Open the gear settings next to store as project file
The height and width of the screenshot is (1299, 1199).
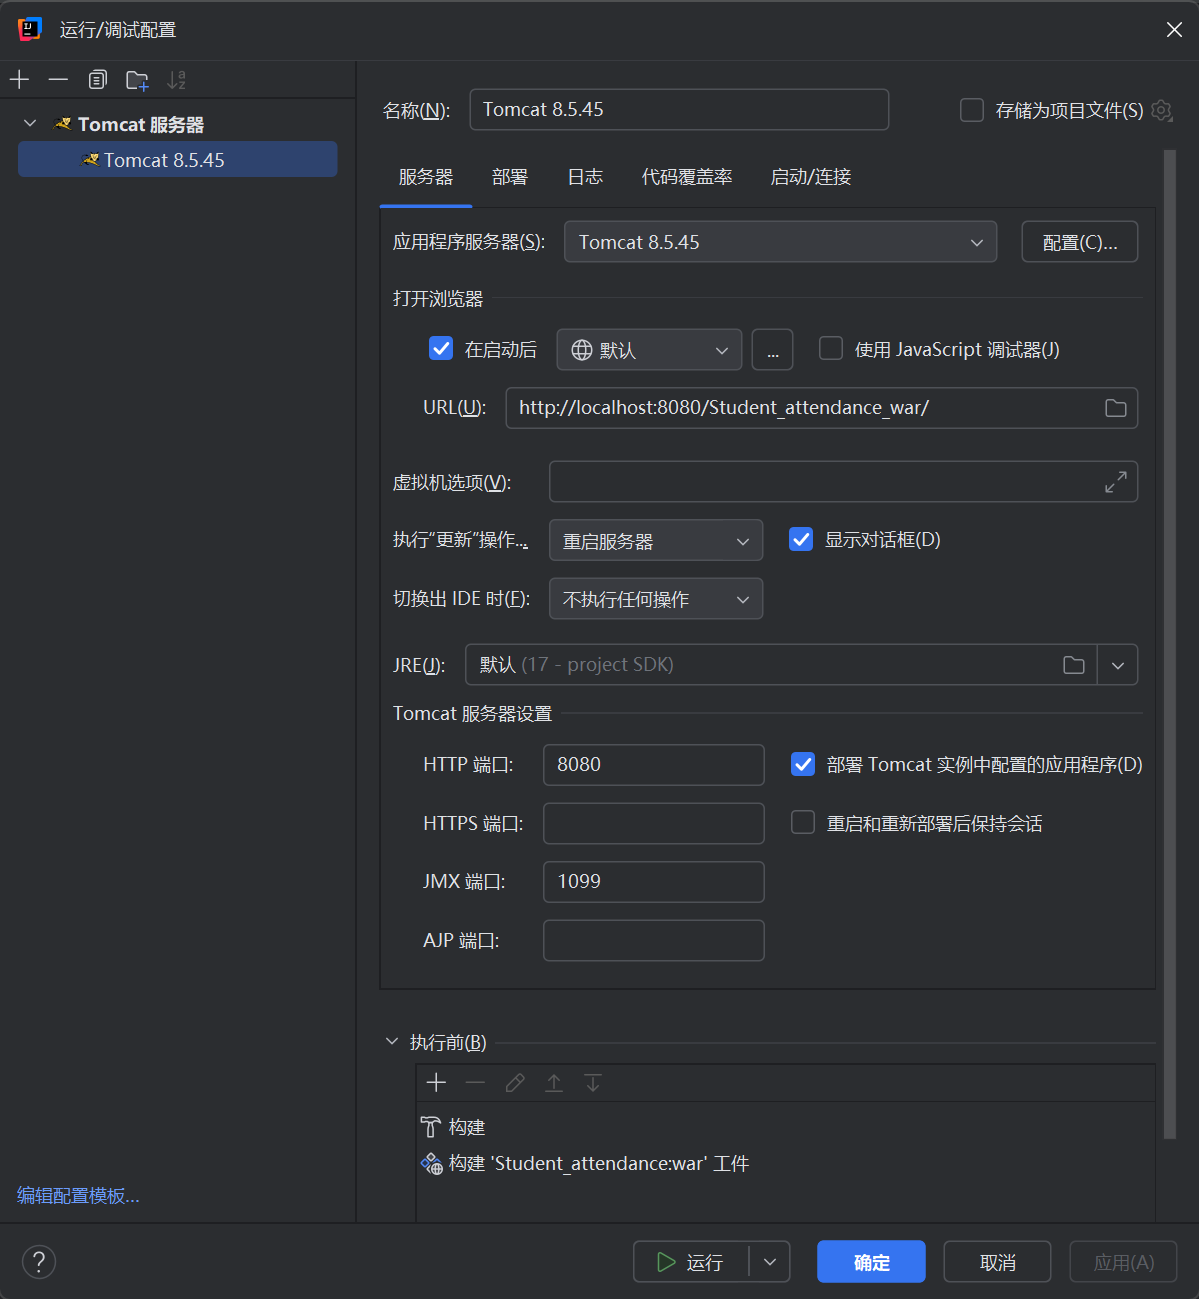click(x=1162, y=110)
